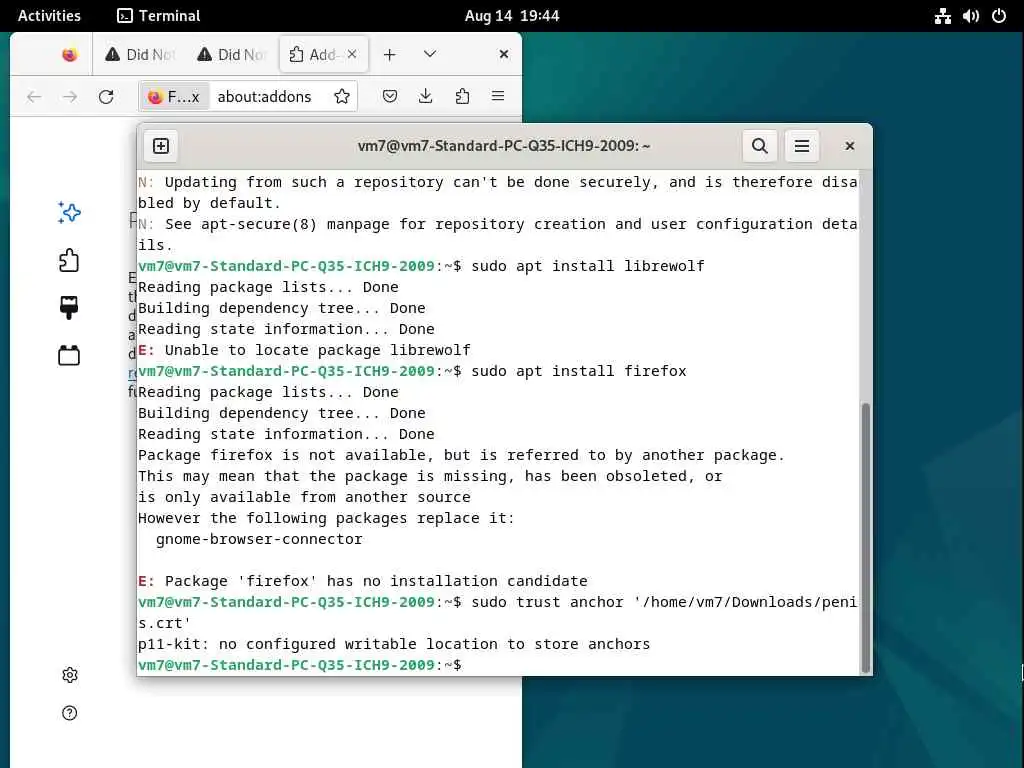Go back in Firefox
Viewport: 1024px width, 768px height.
point(34,97)
